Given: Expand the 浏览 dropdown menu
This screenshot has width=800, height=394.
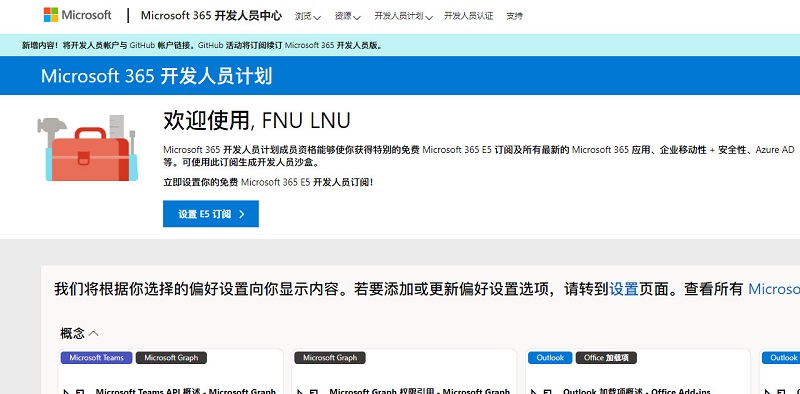Looking at the screenshot, I should 308,16.
